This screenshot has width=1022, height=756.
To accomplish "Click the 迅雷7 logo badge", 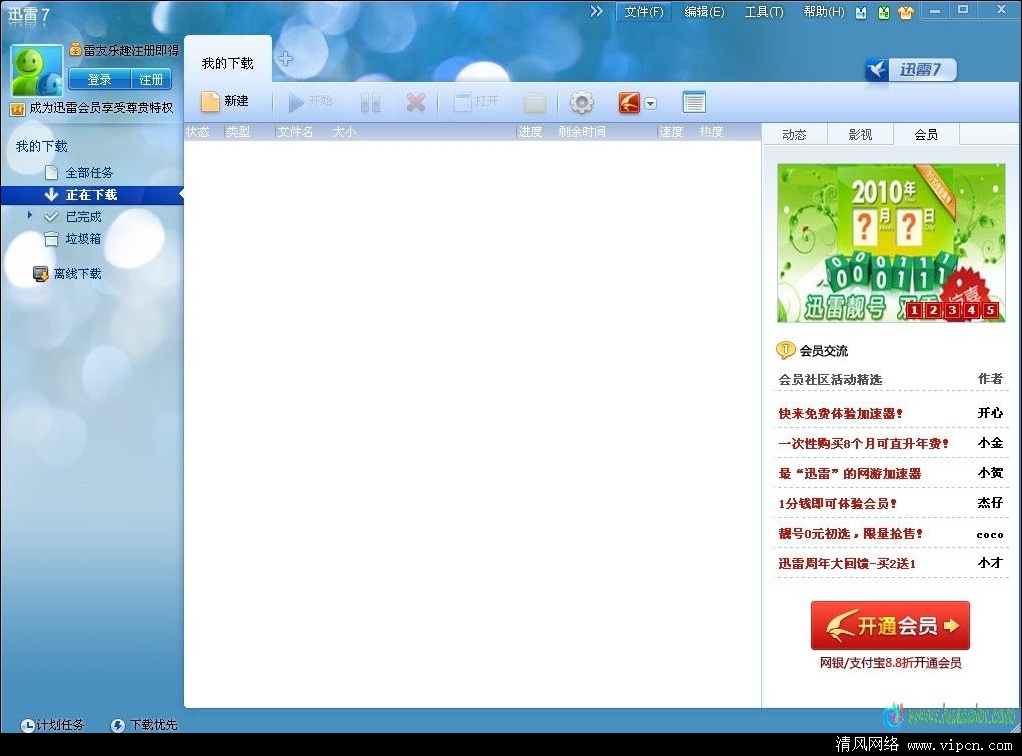I will 911,70.
